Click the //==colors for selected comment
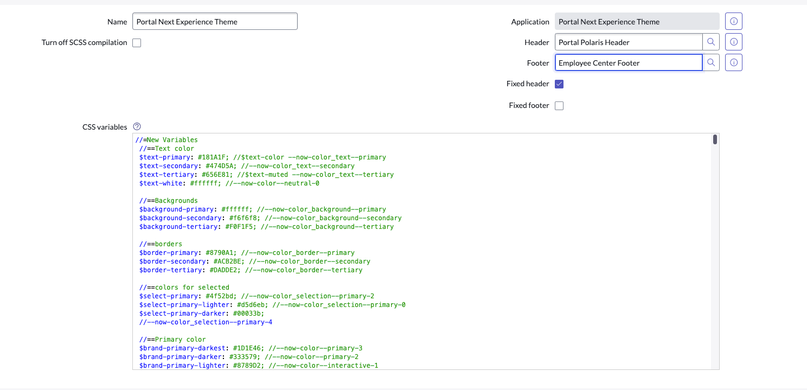This screenshot has height=390, width=807. point(184,287)
